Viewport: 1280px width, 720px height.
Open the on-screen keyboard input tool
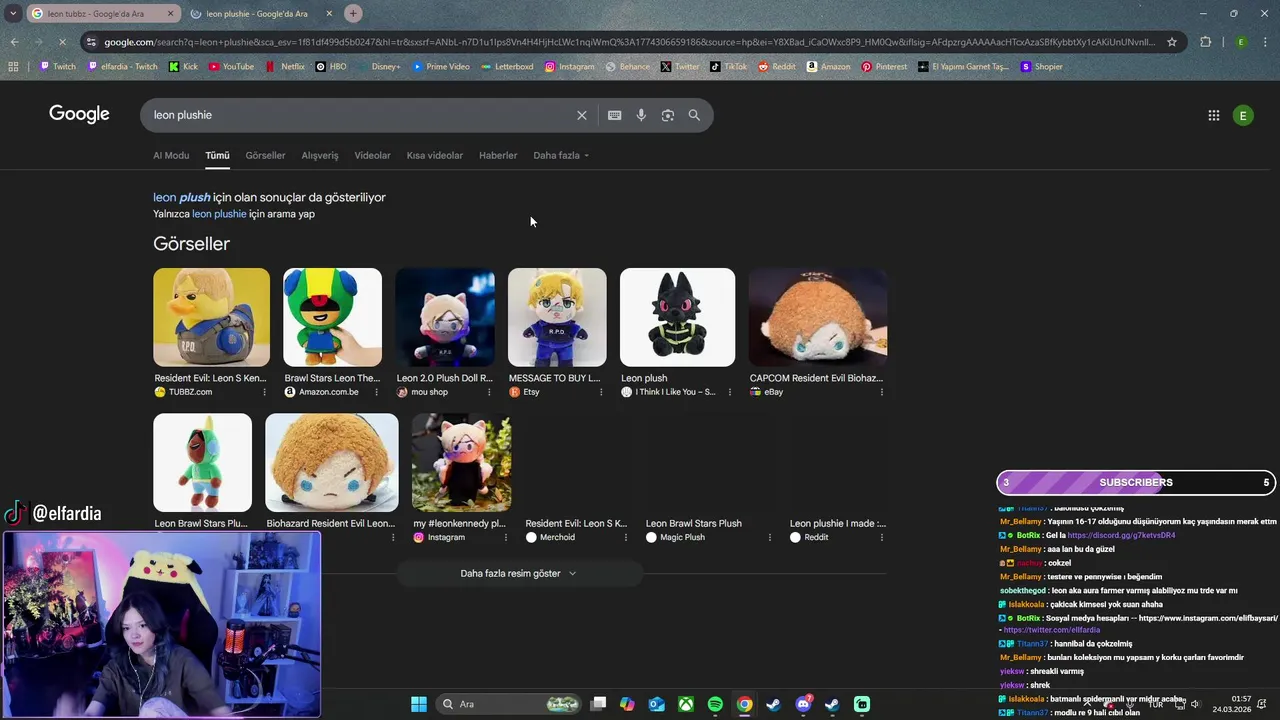tap(614, 115)
